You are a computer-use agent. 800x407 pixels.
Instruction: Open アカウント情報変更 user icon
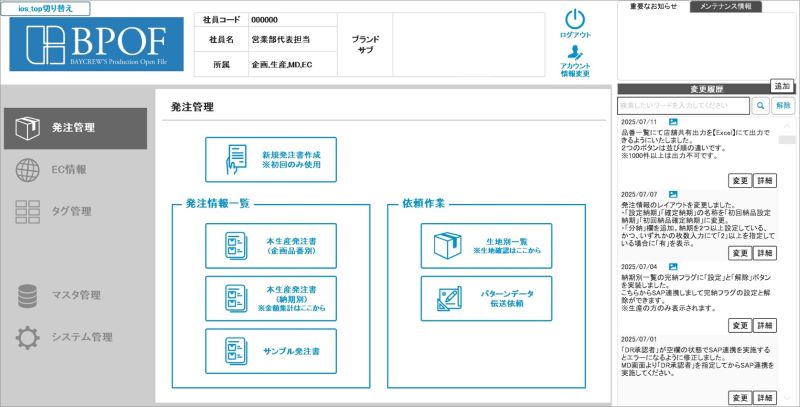click(x=575, y=53)
